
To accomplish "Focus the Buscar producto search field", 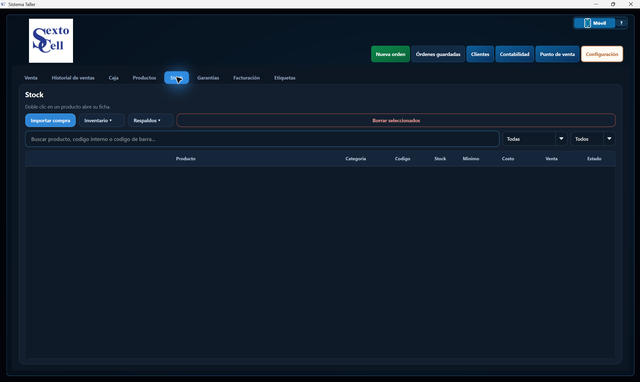I will (262, 139).
